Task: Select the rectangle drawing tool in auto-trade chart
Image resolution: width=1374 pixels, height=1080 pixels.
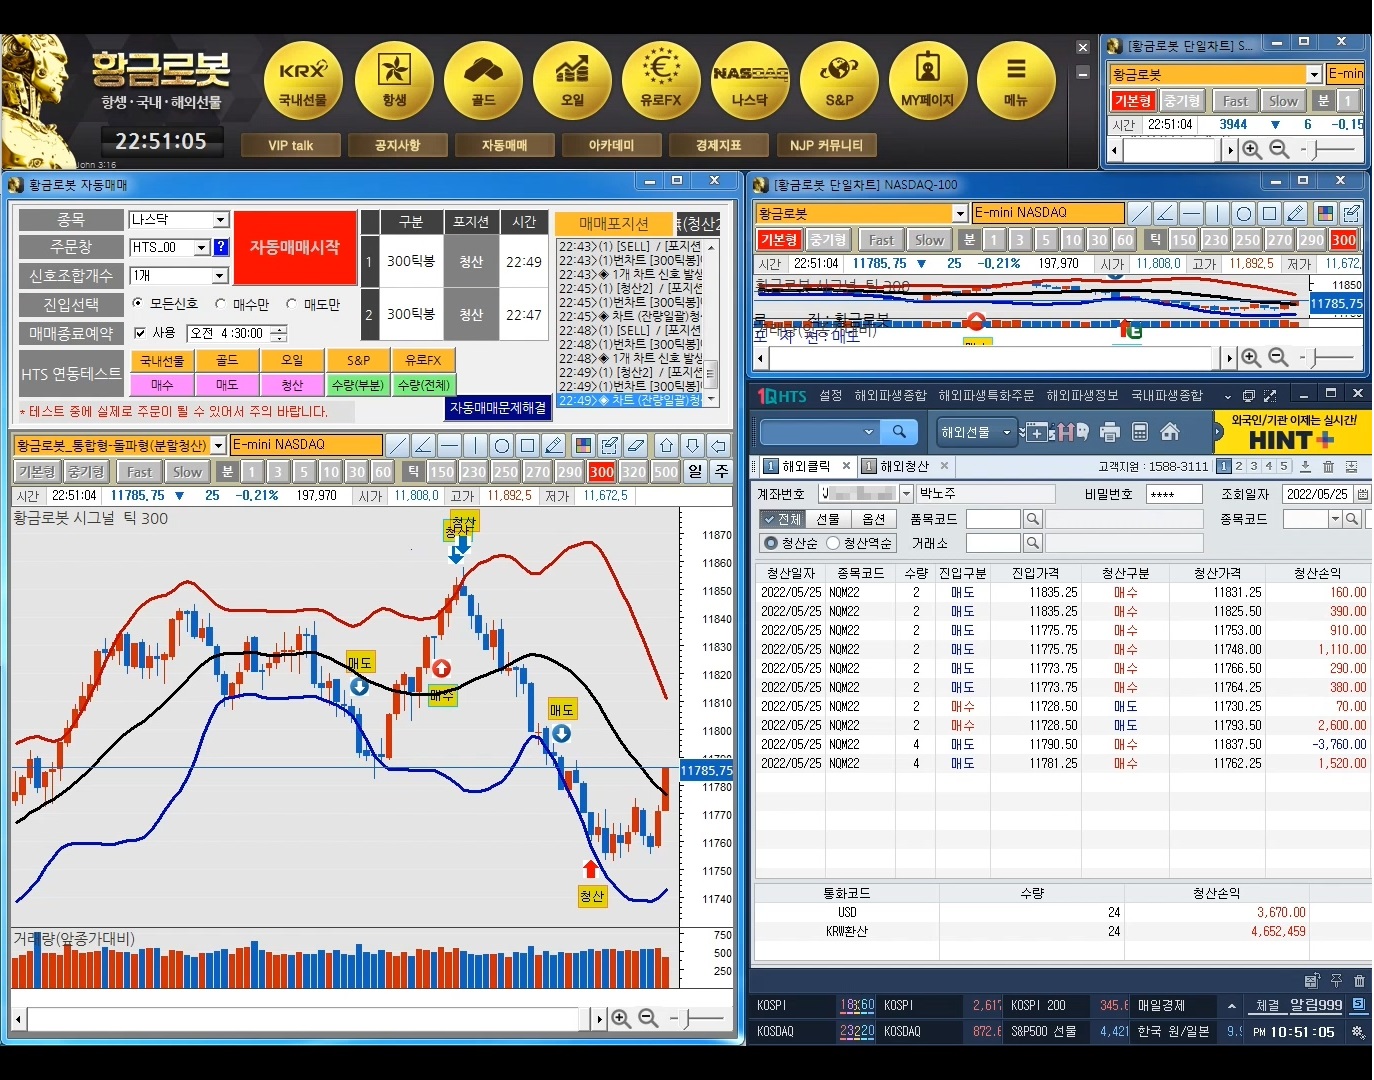Action: tap(527, 445)
